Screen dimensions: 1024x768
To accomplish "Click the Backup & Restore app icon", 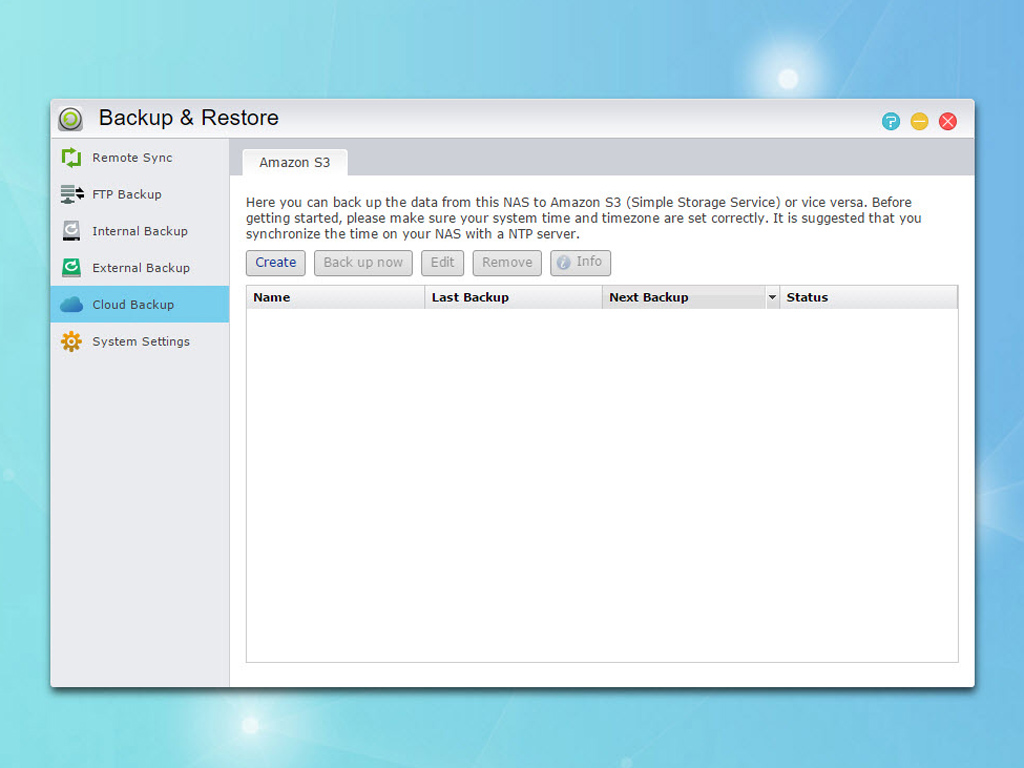I will (71, 119).
